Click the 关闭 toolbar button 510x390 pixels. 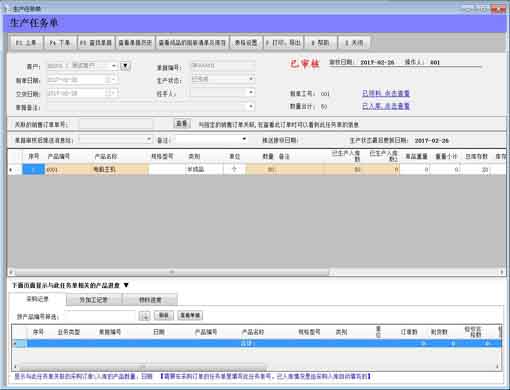tap(354, 43)
